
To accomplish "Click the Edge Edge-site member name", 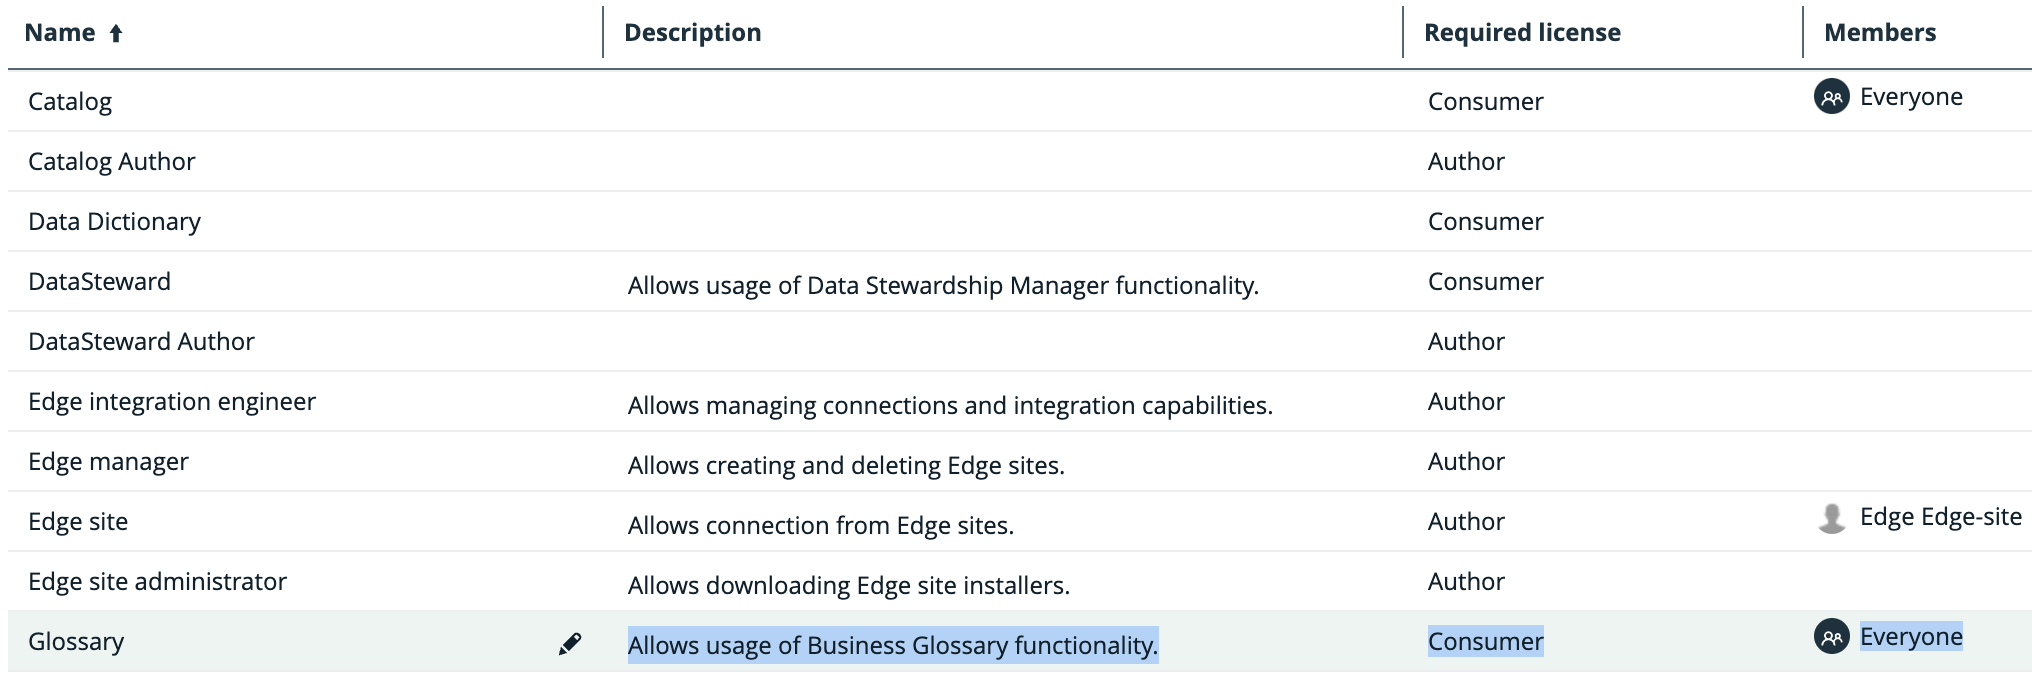I will tap(1941, 517).
